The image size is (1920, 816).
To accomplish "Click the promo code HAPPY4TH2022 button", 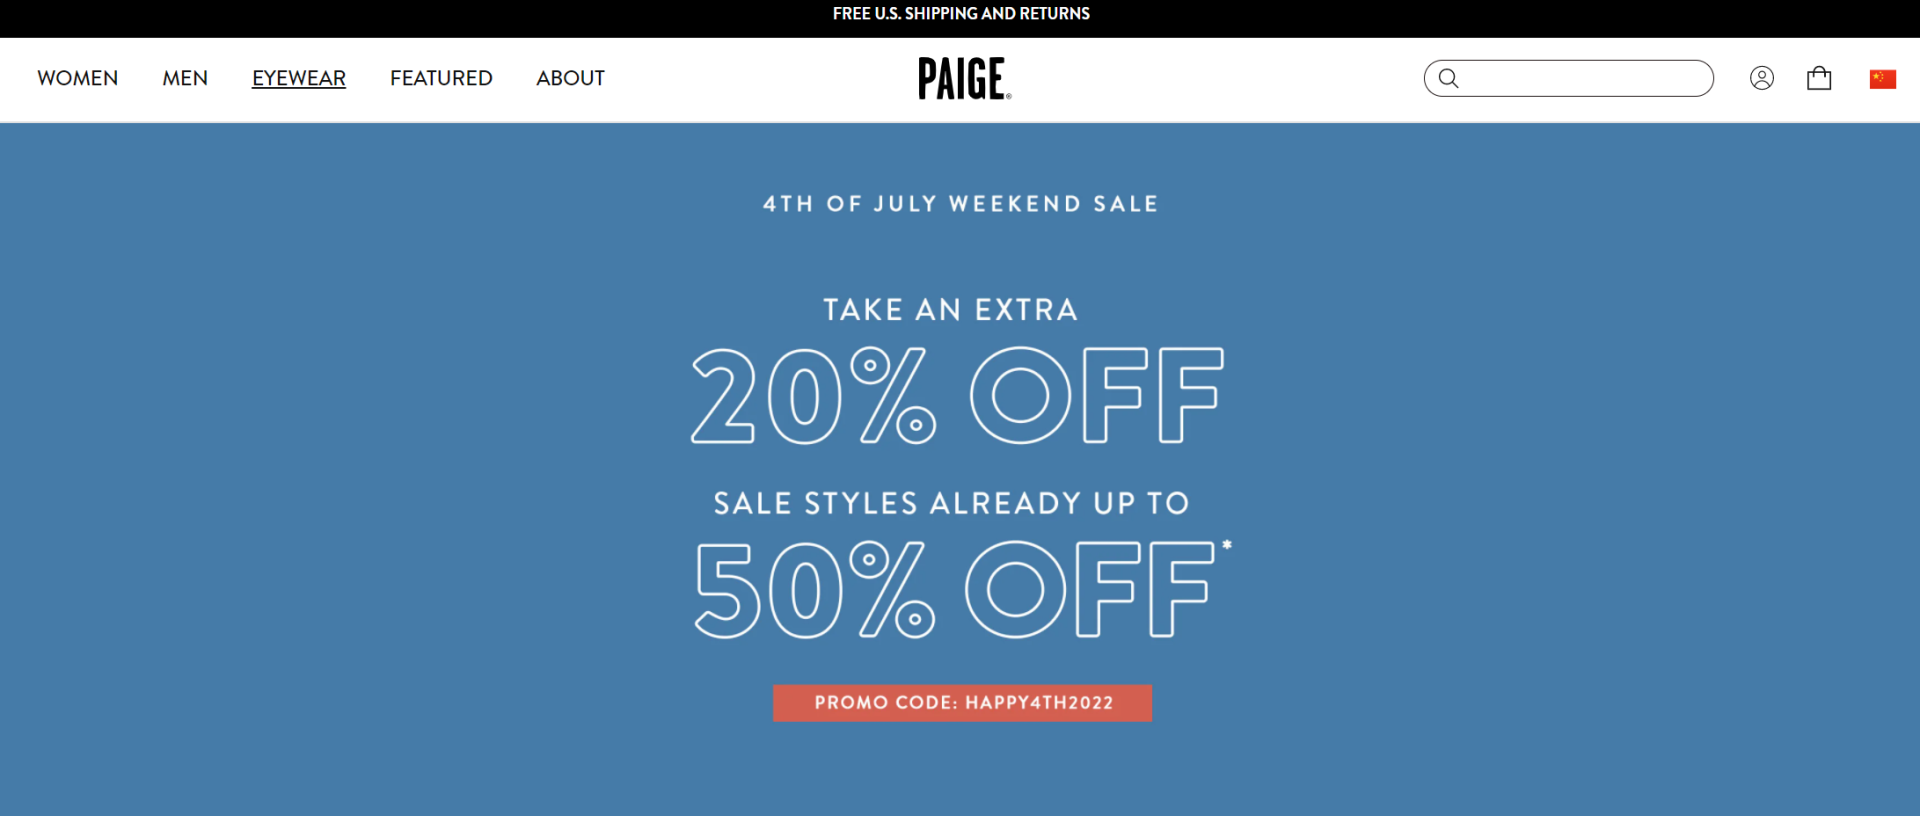I will point(962,702).
